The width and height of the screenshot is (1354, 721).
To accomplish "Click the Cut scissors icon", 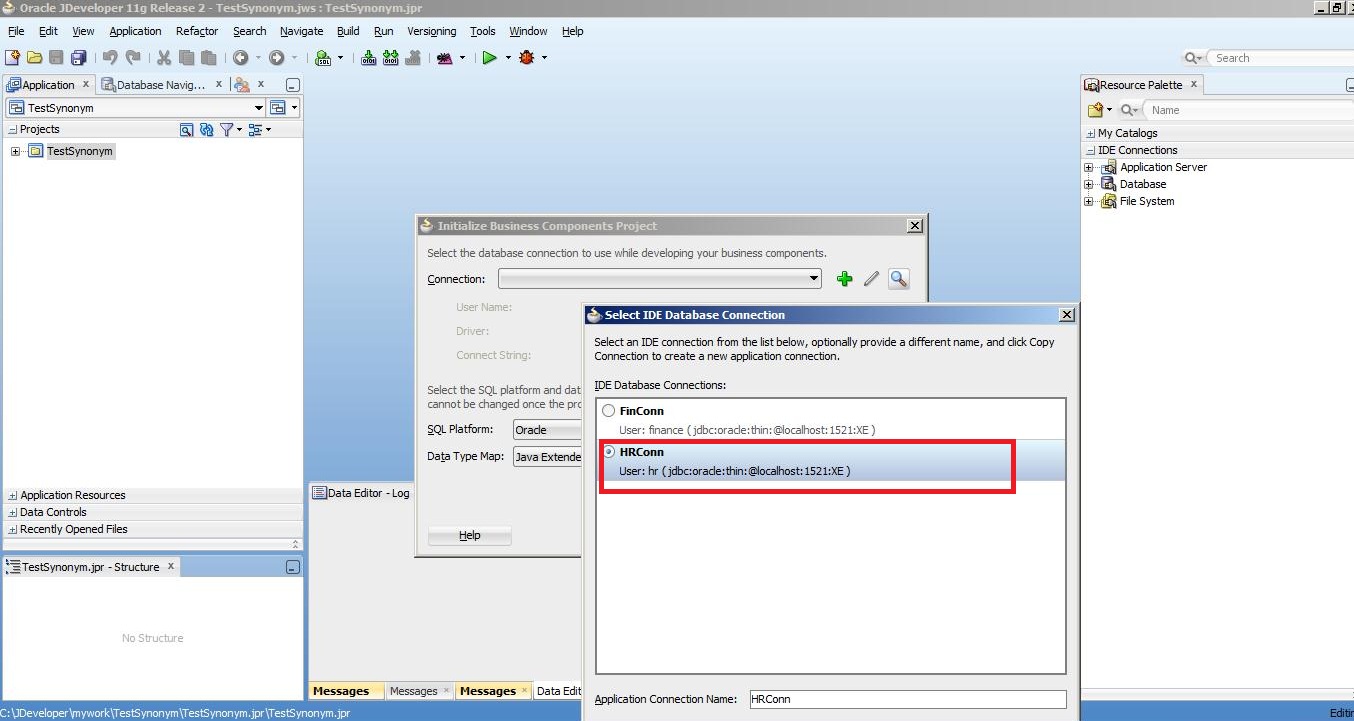I will pos(164,58).
